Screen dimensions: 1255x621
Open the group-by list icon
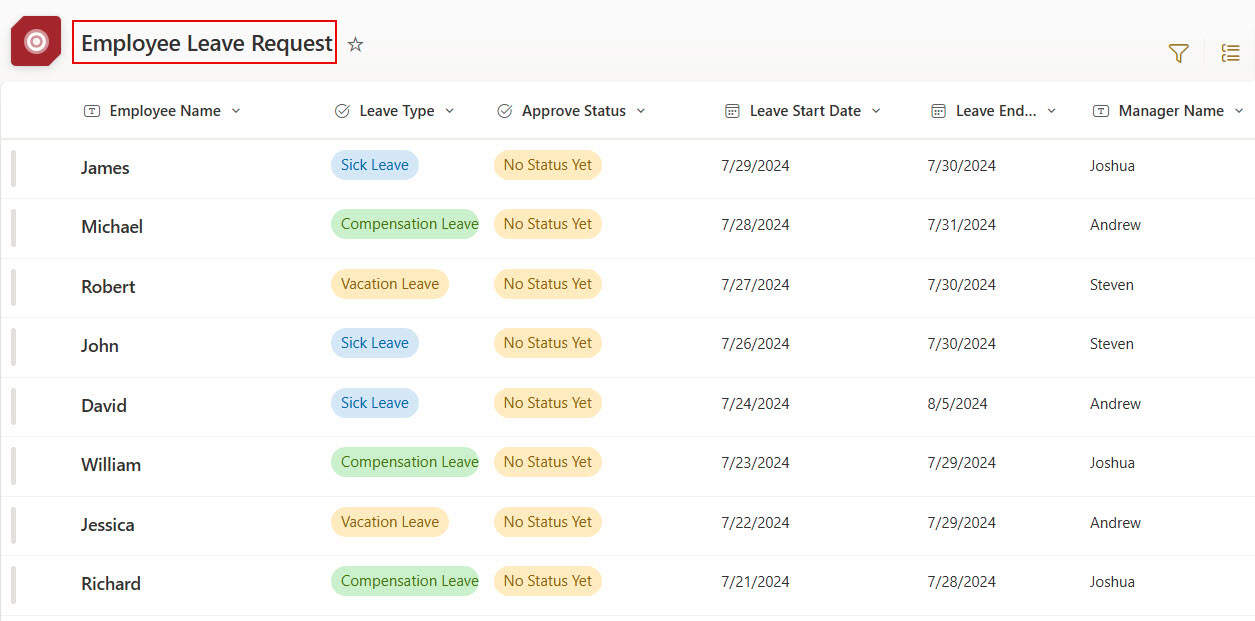(x=1231, y=54)
